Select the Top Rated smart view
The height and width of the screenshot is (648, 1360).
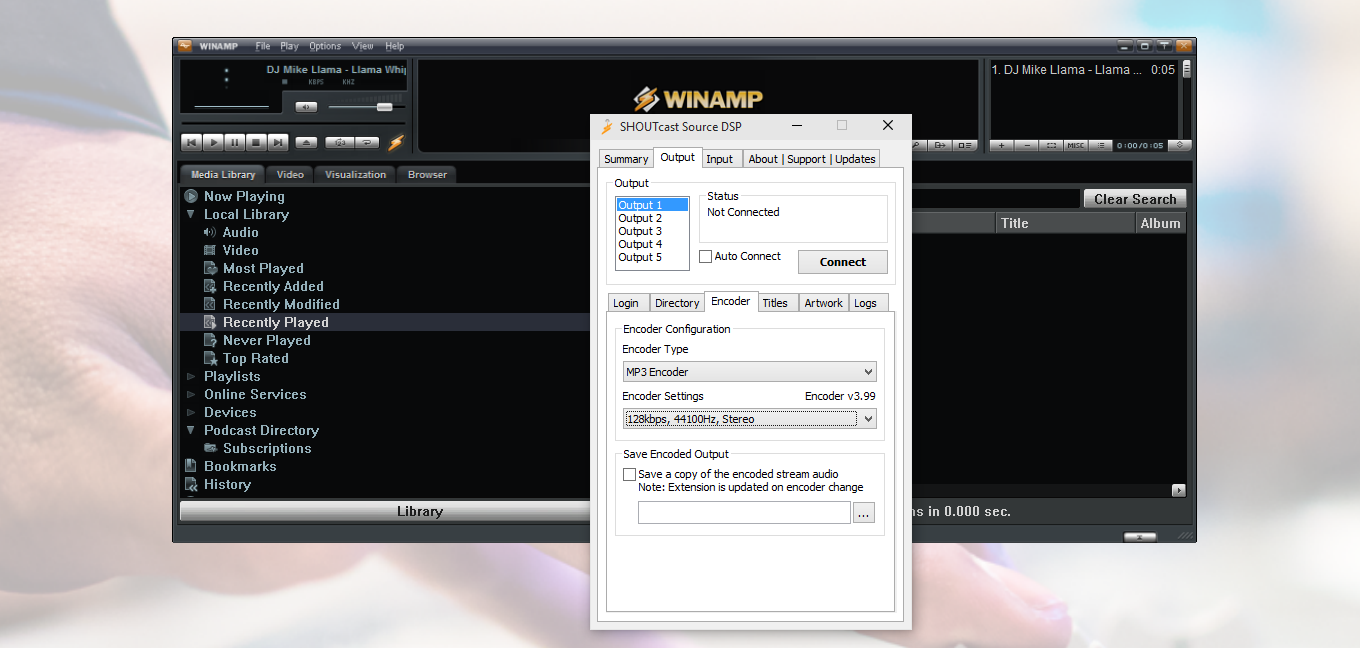click(x=255, y=358)
